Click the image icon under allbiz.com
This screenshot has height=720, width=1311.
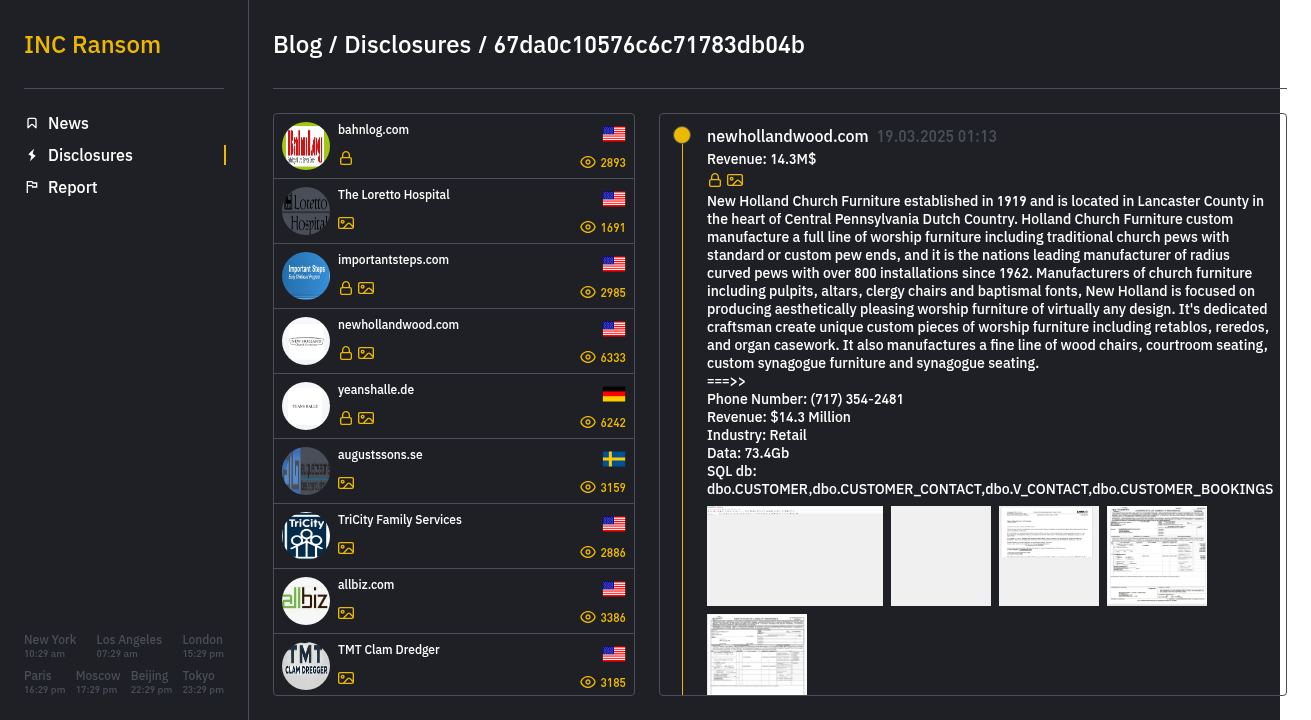[346, 613]
